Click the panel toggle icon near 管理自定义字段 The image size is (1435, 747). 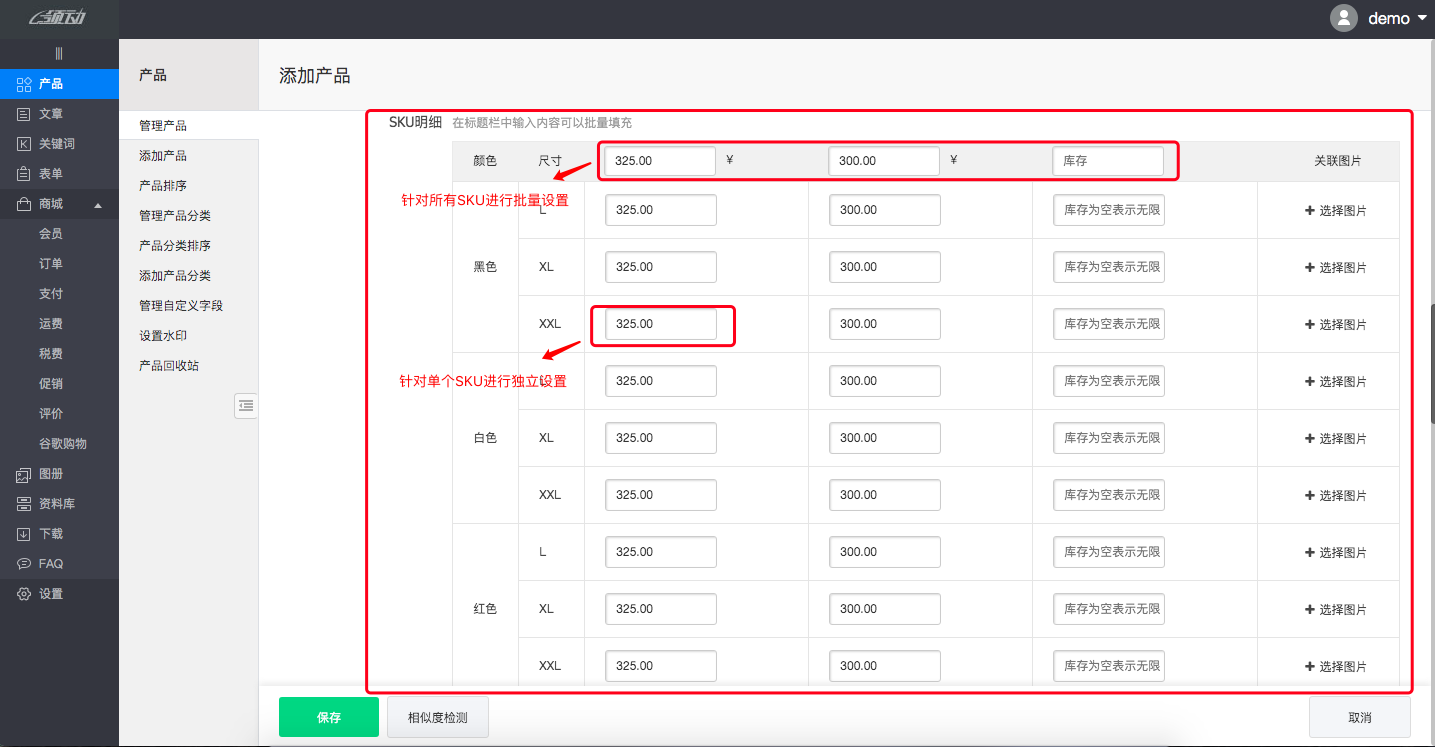point(246,406)
